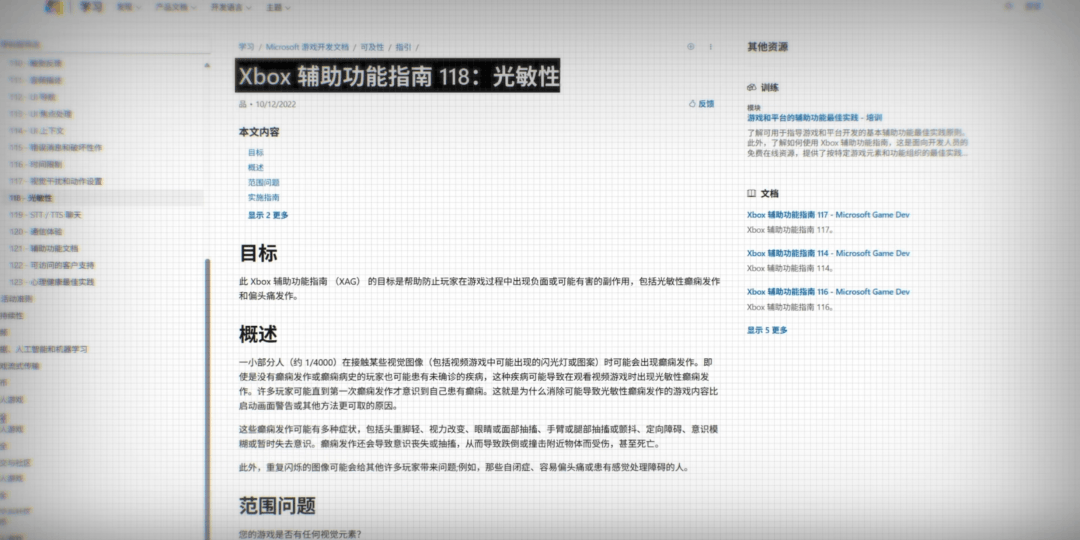Viewport: 1080px width, 540px height.
Task: Open Xbox 辅助功能指南 117 document link
Action: (x=828, y=215)
